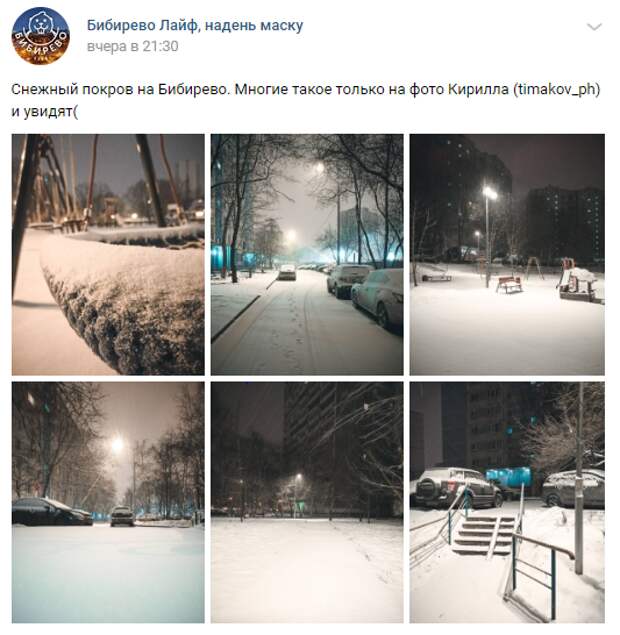620x635 pixels.
Task: Open the dark high-rise and snowy field photo
Action: pyautogui.click(x=307, y=502)
